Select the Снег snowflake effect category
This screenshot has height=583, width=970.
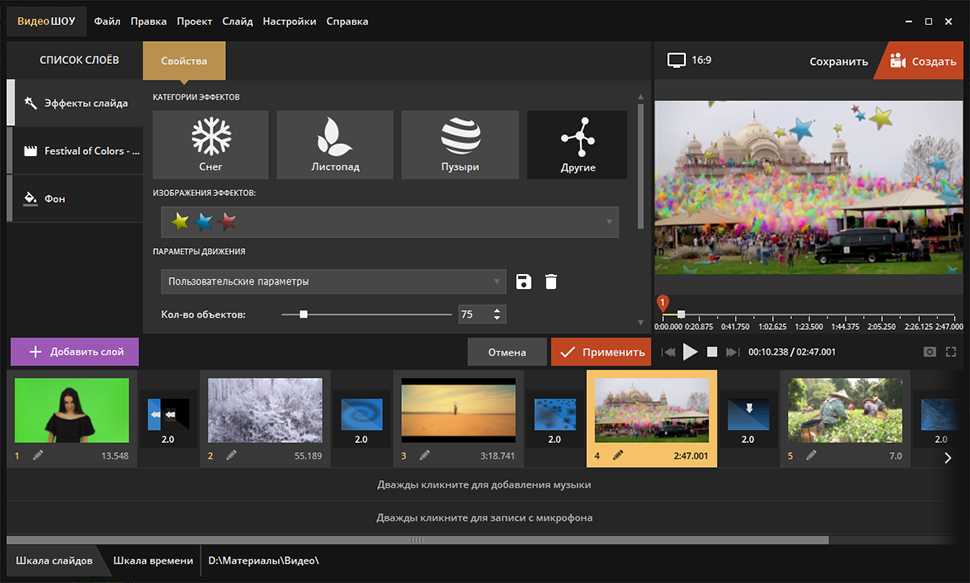coord(210,145)
